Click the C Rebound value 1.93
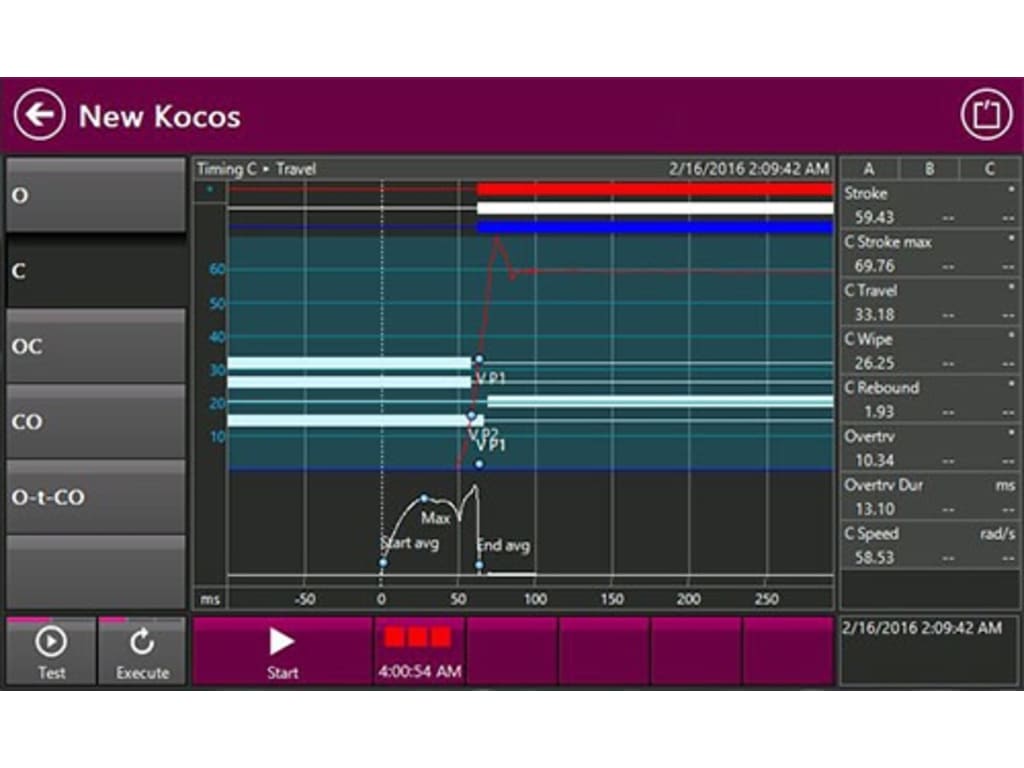This screenshot has height=768, width=1024. pyautogui.click(x=878, y=412)
